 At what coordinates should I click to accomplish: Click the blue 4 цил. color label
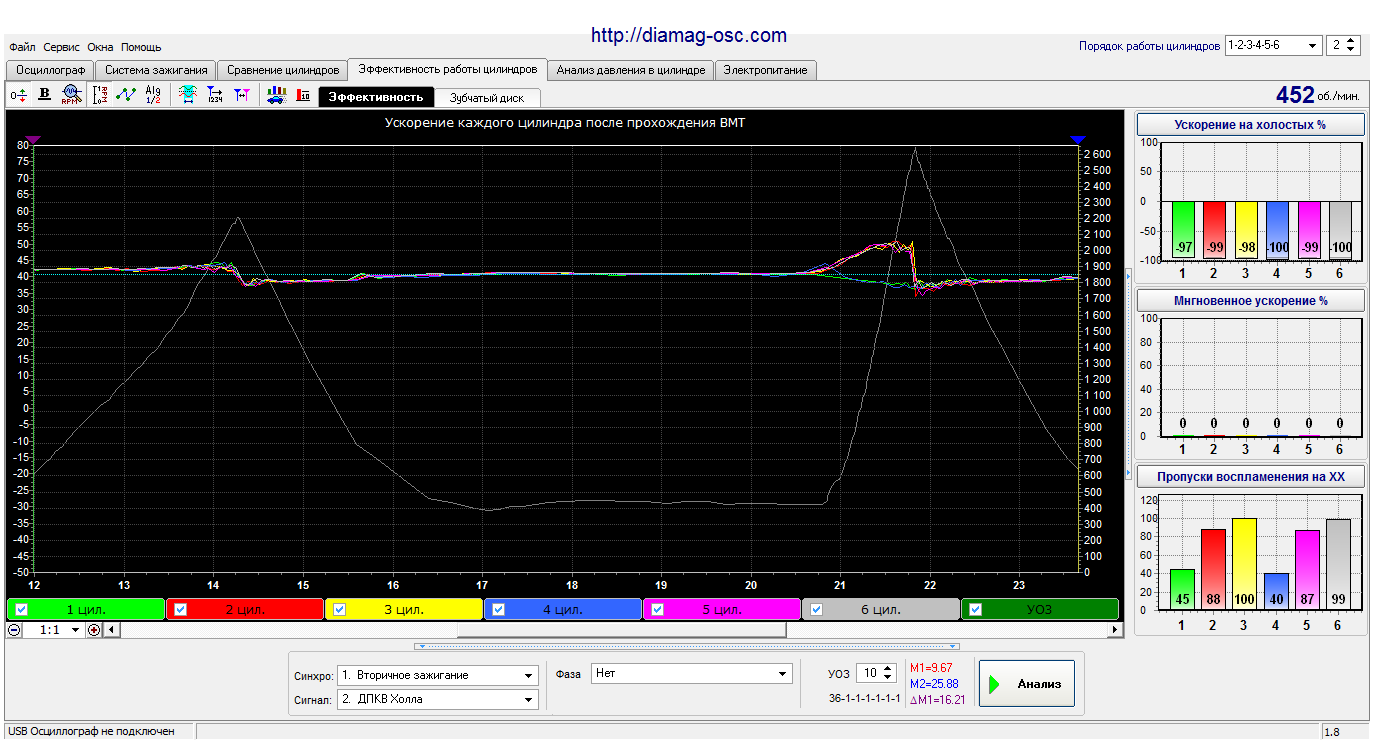click(x=562, y=609)
